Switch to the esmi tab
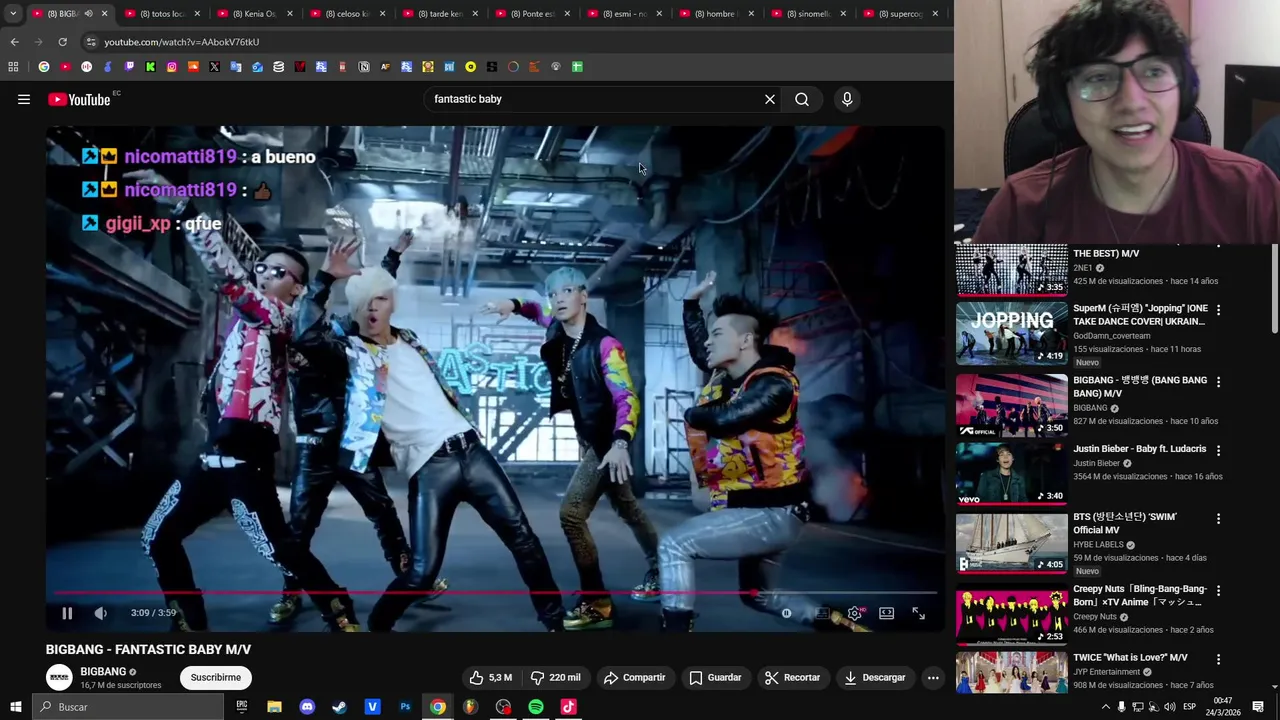1280x720 pixels. 623,14
